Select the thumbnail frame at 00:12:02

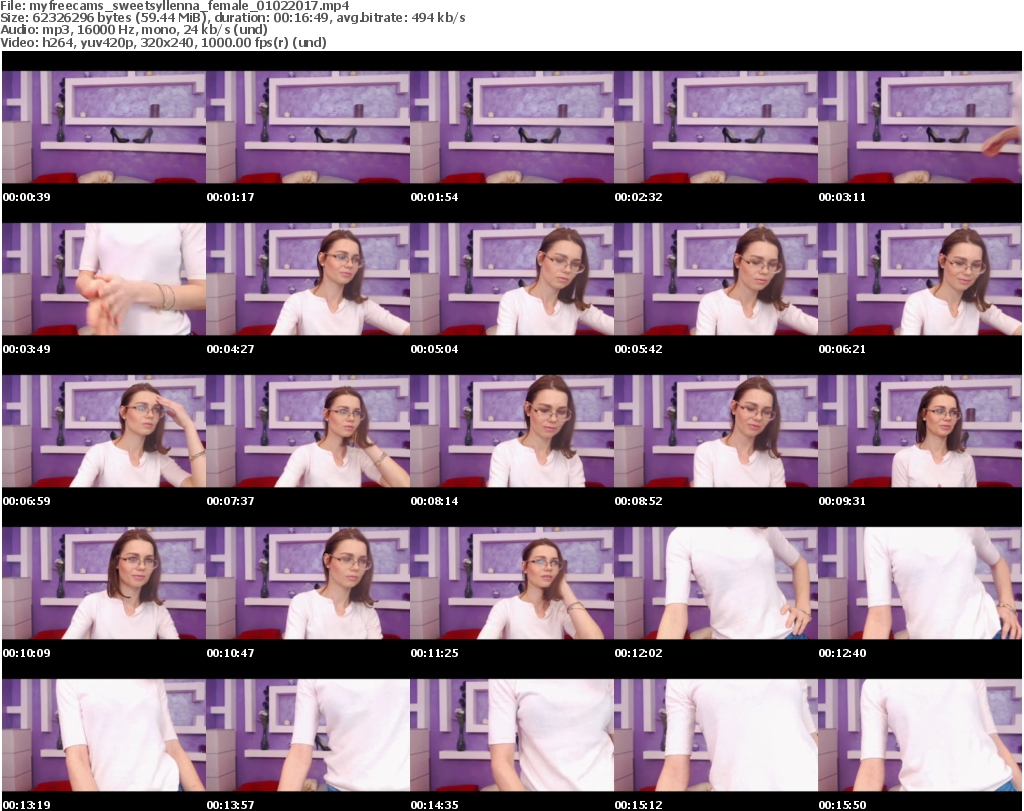tap(716, 583)
